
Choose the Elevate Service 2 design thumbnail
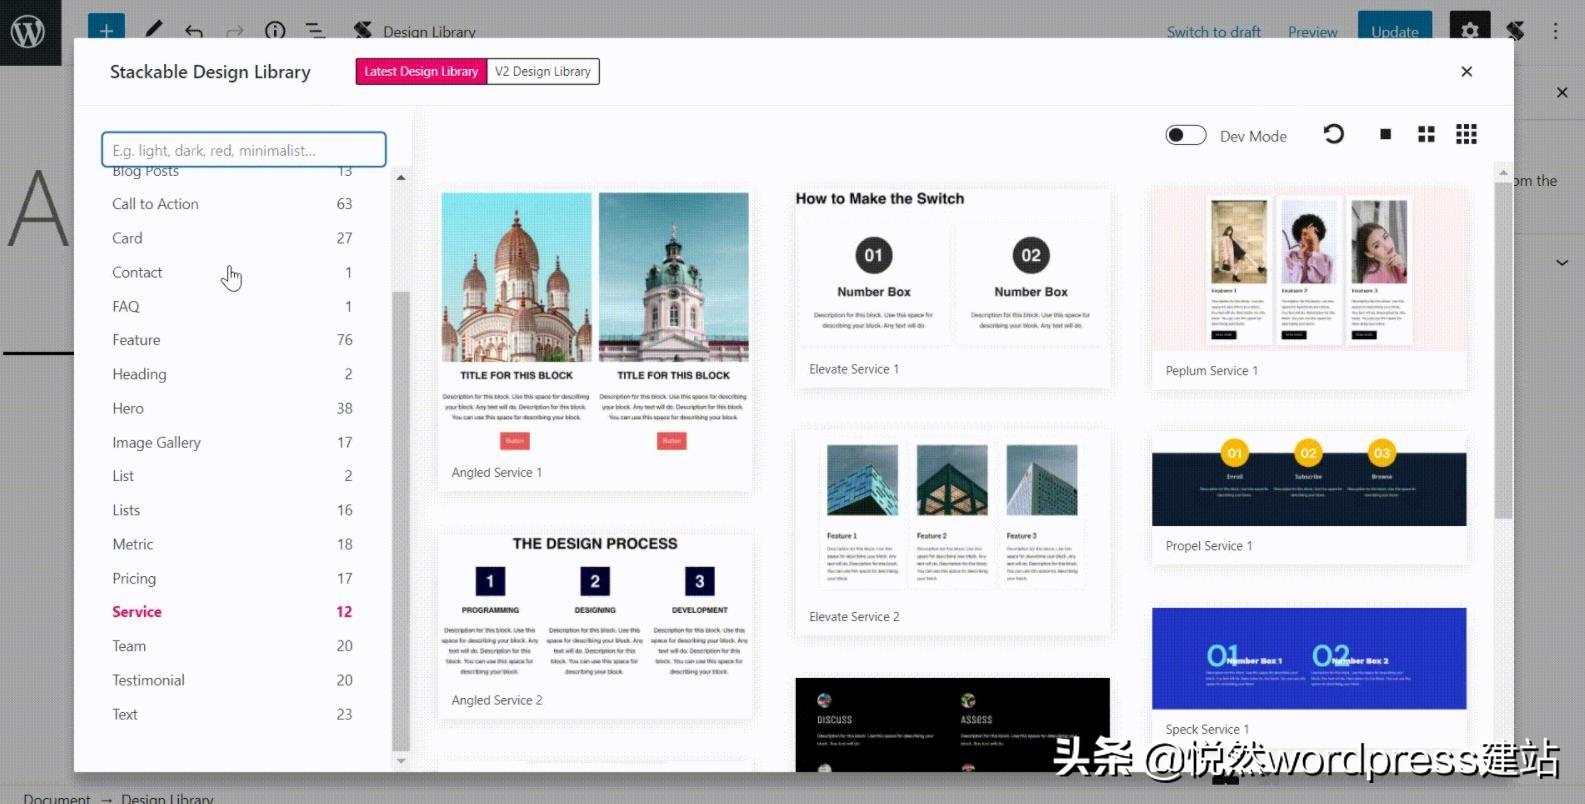point(952,532)
